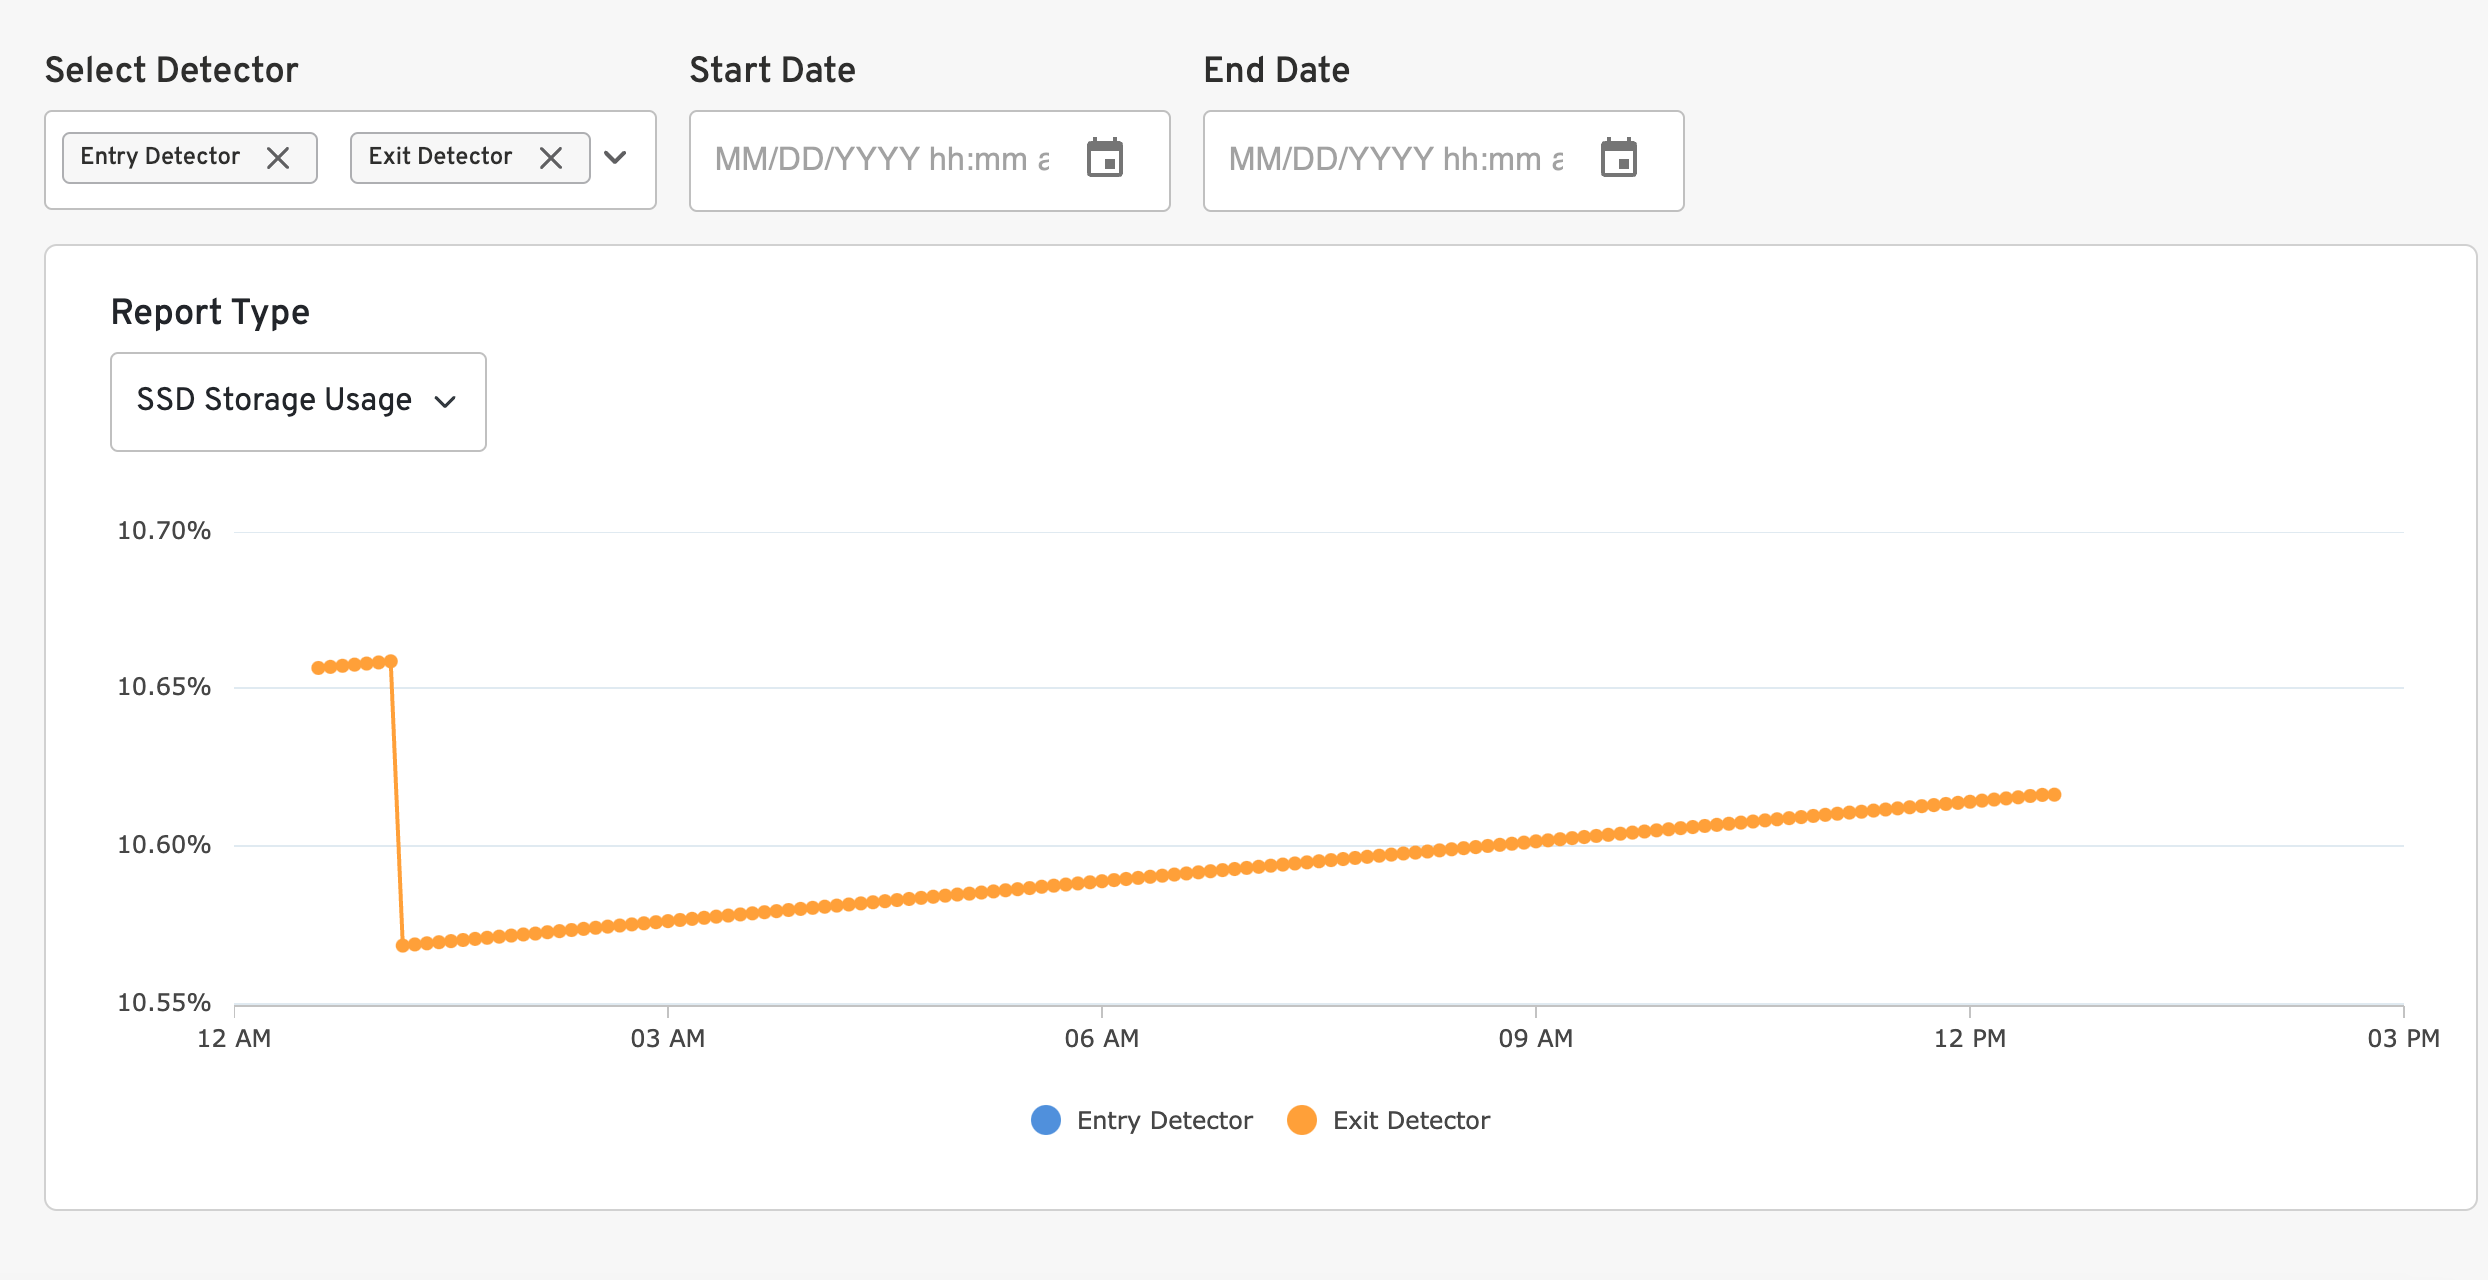Toggle Exit Detector legend orange dot

(1302, 1120)
